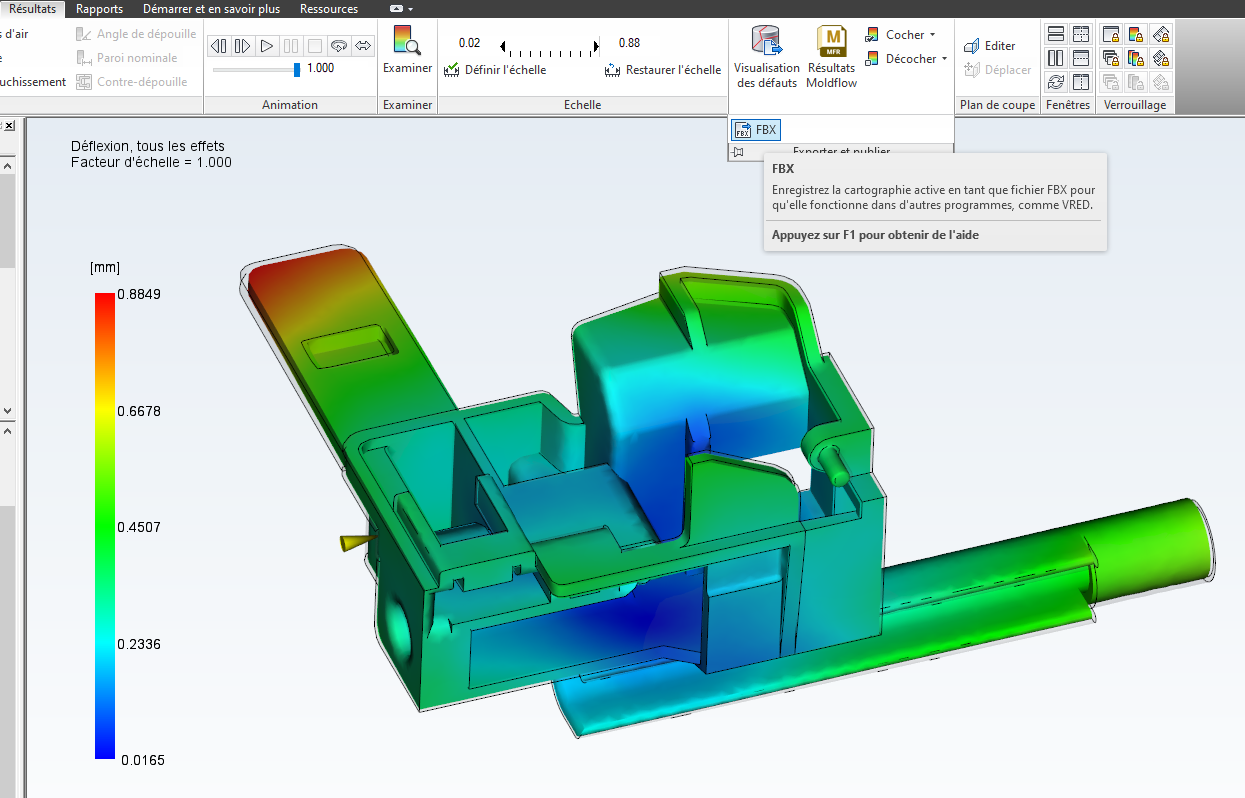Switch to the Rapports tab
This screenshot has height=798, width=1245.
[x=99, y=9]
